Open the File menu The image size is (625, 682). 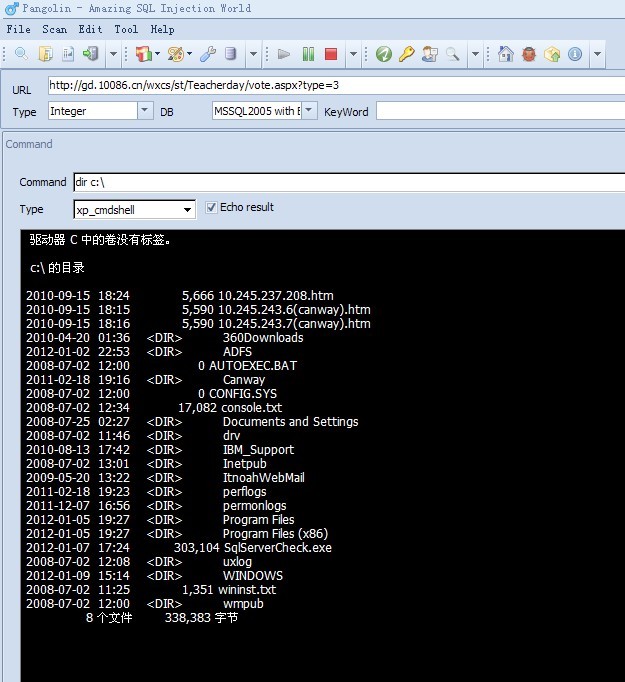(x=19, y=29)
